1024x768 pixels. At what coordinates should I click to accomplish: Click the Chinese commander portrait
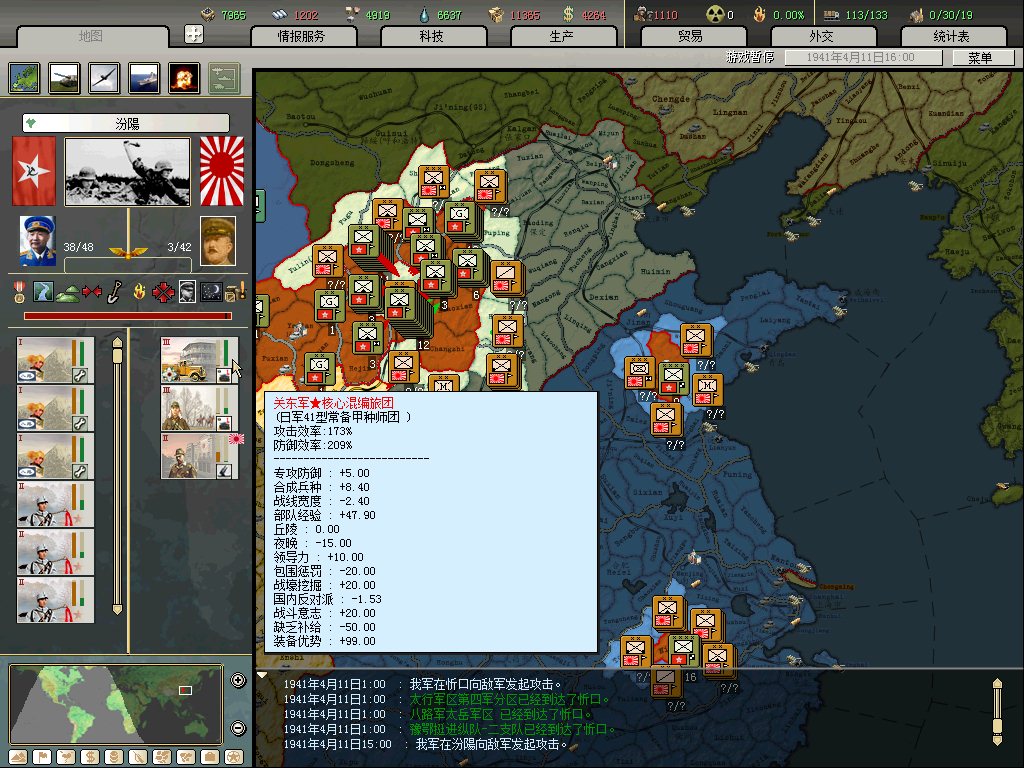point(37,241)
